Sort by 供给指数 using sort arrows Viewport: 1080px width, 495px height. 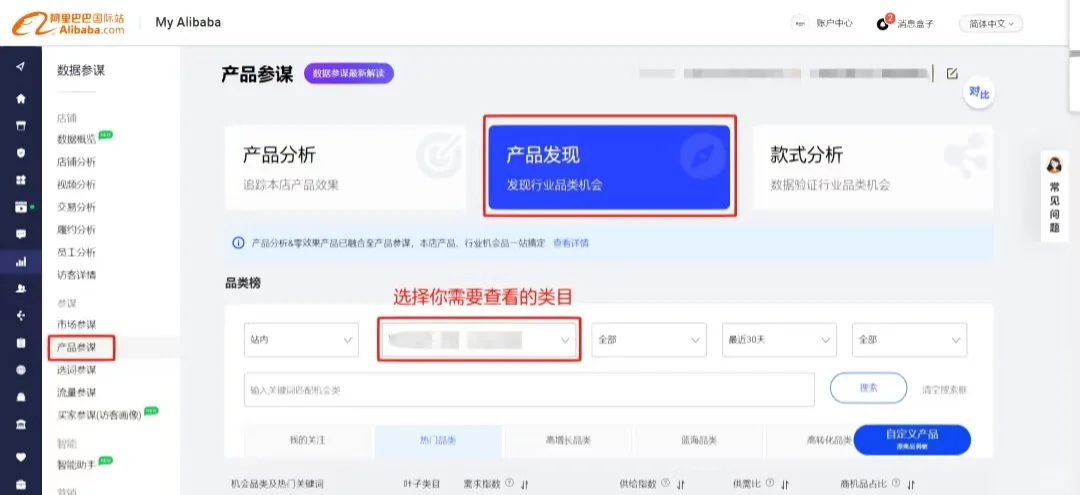(681, 484)
